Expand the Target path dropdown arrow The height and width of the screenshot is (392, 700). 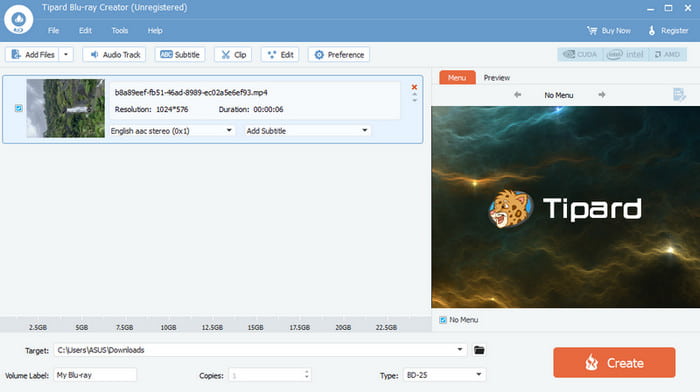[460, 350]
